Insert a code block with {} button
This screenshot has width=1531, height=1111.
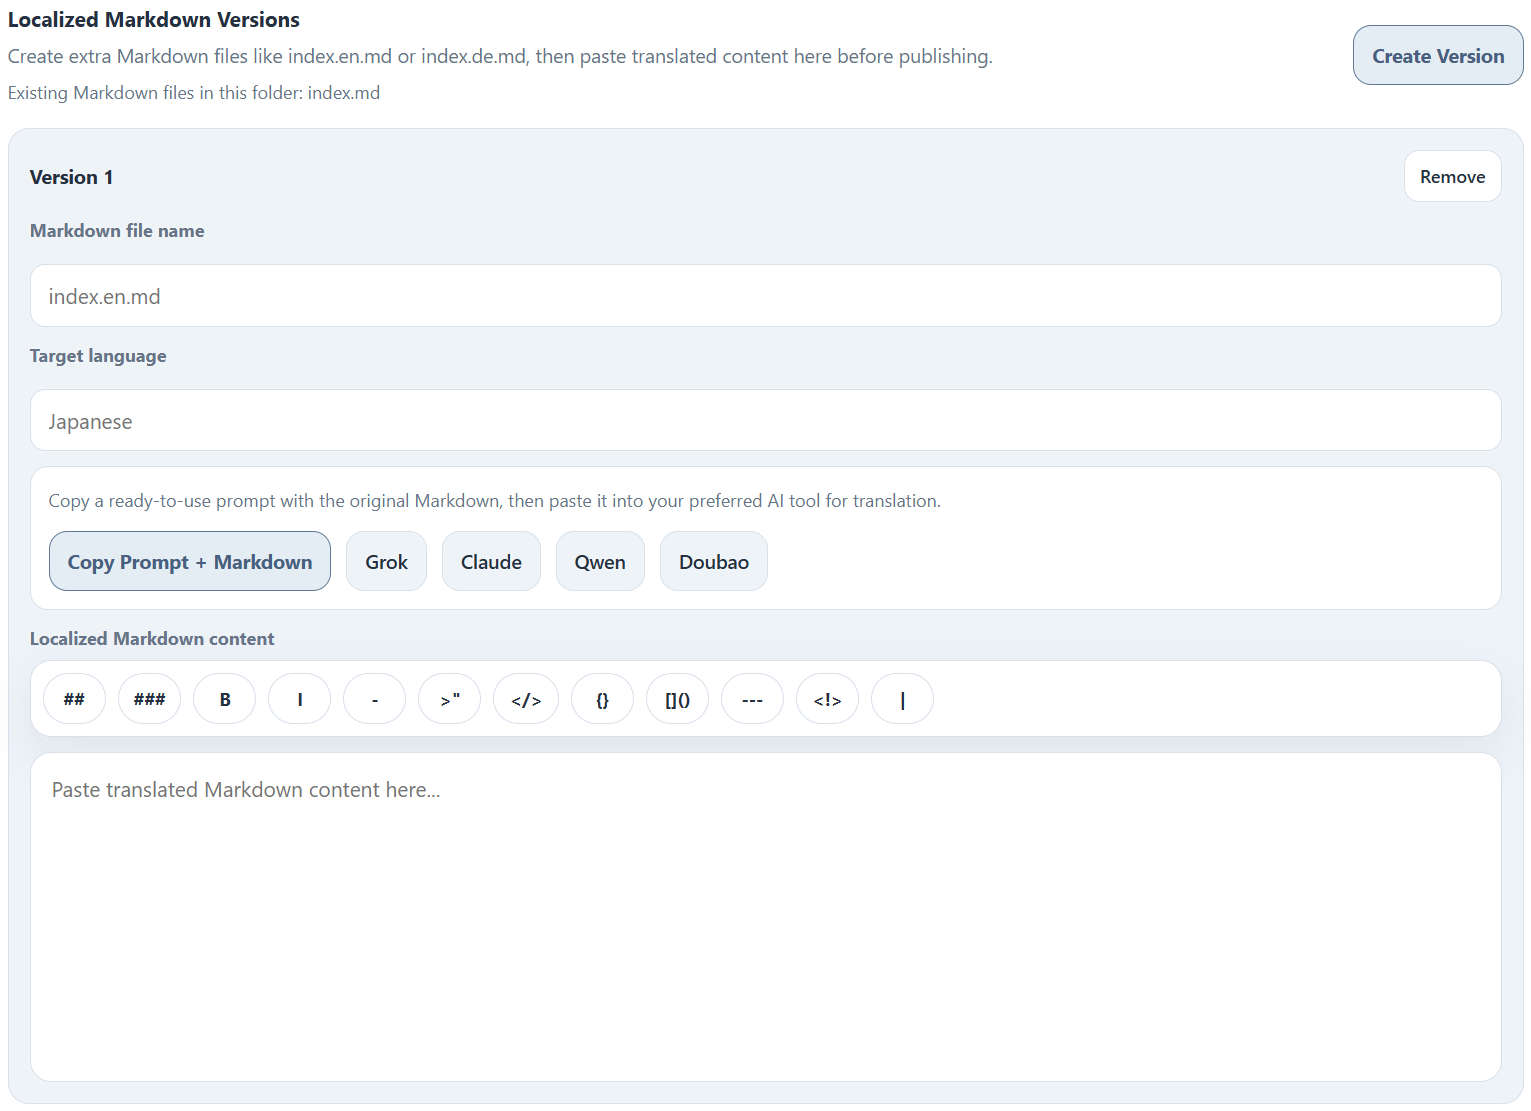tap(602, 699)
